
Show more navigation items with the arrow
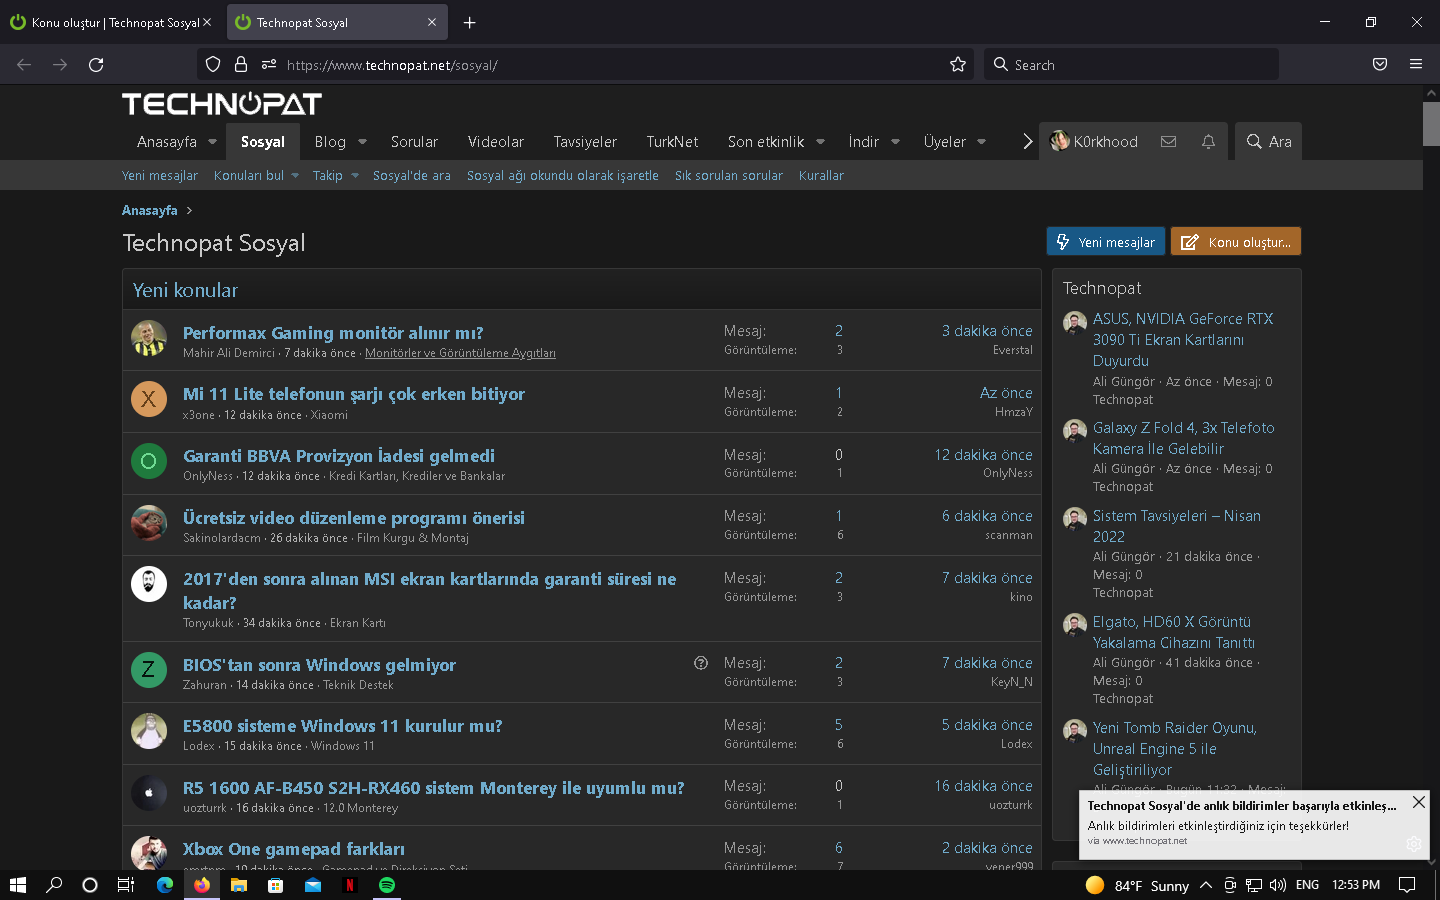pos(1027,142)
